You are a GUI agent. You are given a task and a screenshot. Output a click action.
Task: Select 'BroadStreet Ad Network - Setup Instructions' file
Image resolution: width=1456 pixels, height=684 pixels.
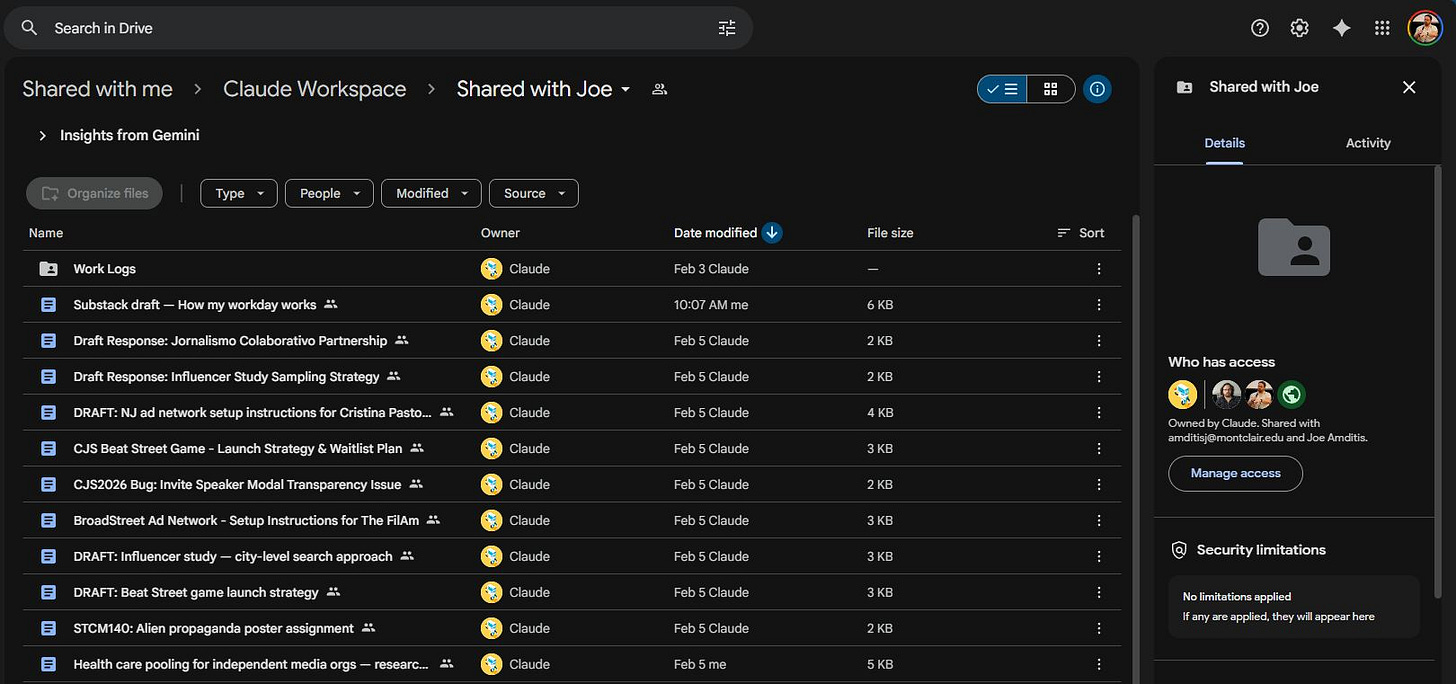tap(246, 520)
